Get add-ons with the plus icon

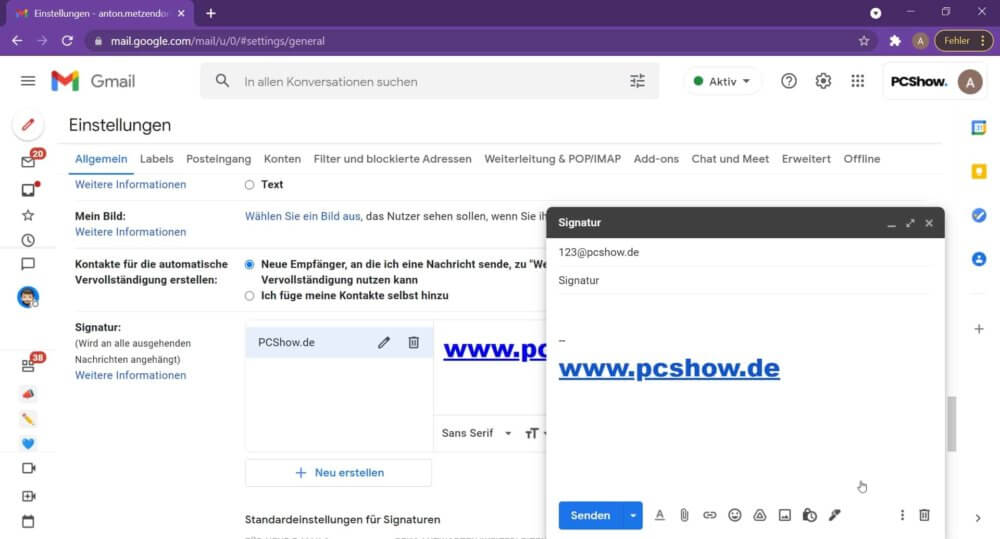pos(979,329)
